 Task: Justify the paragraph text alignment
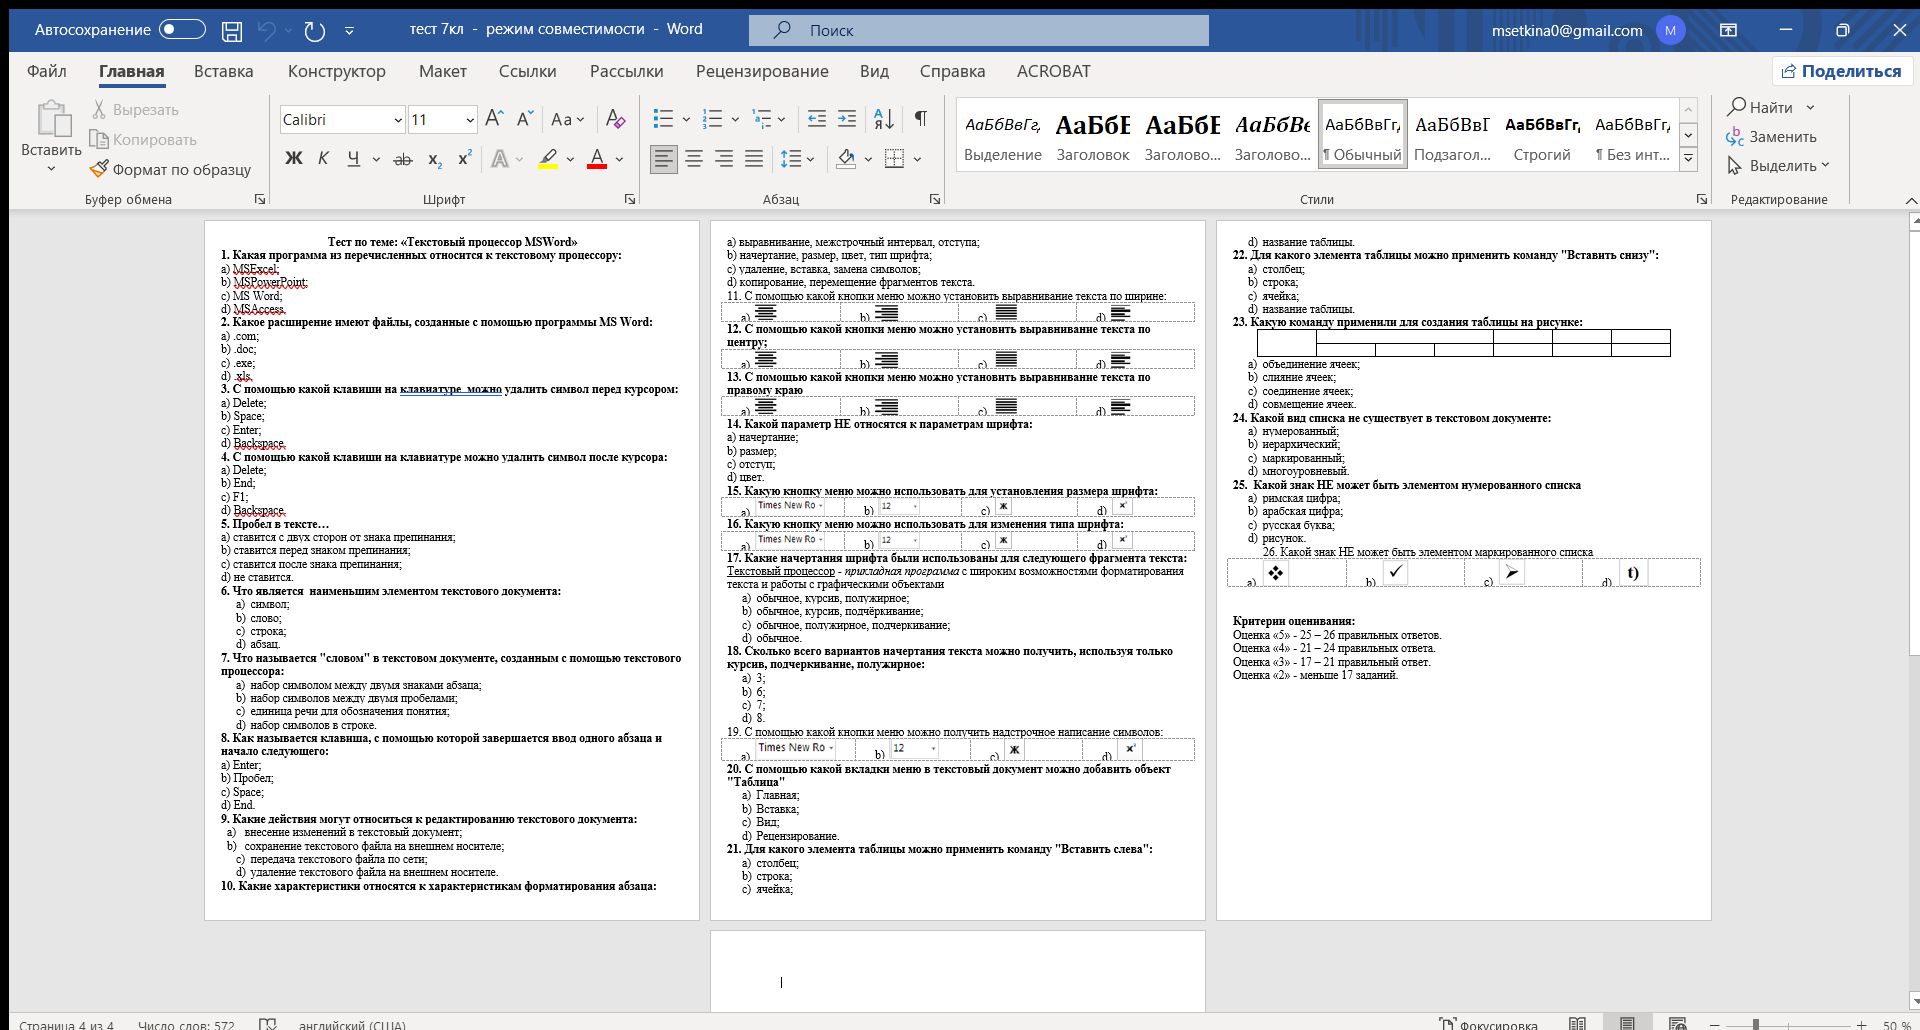click(x=754, y=158)
